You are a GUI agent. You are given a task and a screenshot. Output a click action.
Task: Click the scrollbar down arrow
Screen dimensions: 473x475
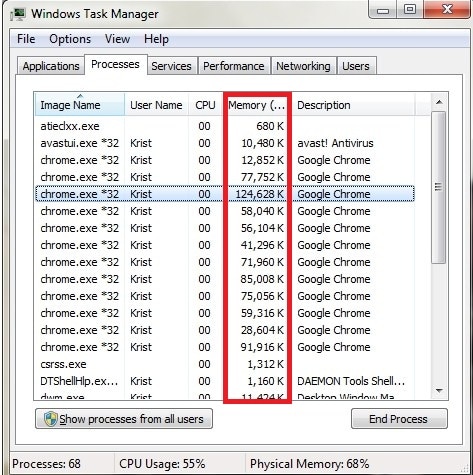(x=439, y=390)
